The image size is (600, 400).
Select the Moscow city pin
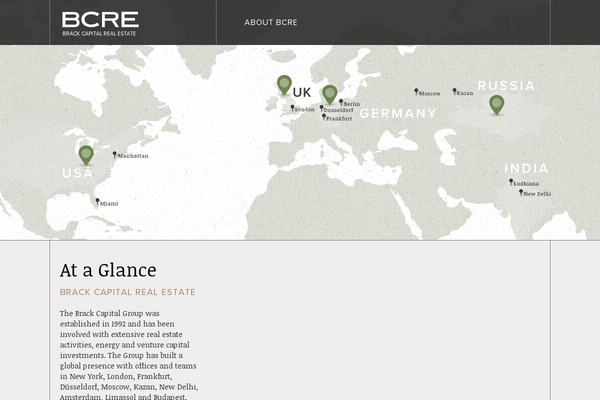tap(416, 91)
